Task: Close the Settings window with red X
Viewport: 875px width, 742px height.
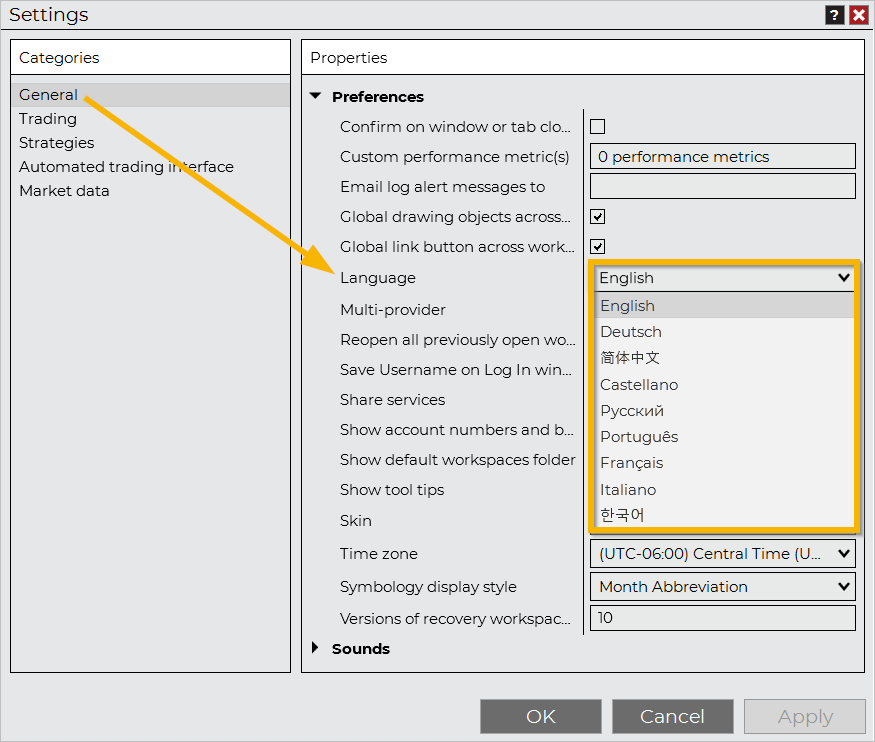Action: [859, 15]
